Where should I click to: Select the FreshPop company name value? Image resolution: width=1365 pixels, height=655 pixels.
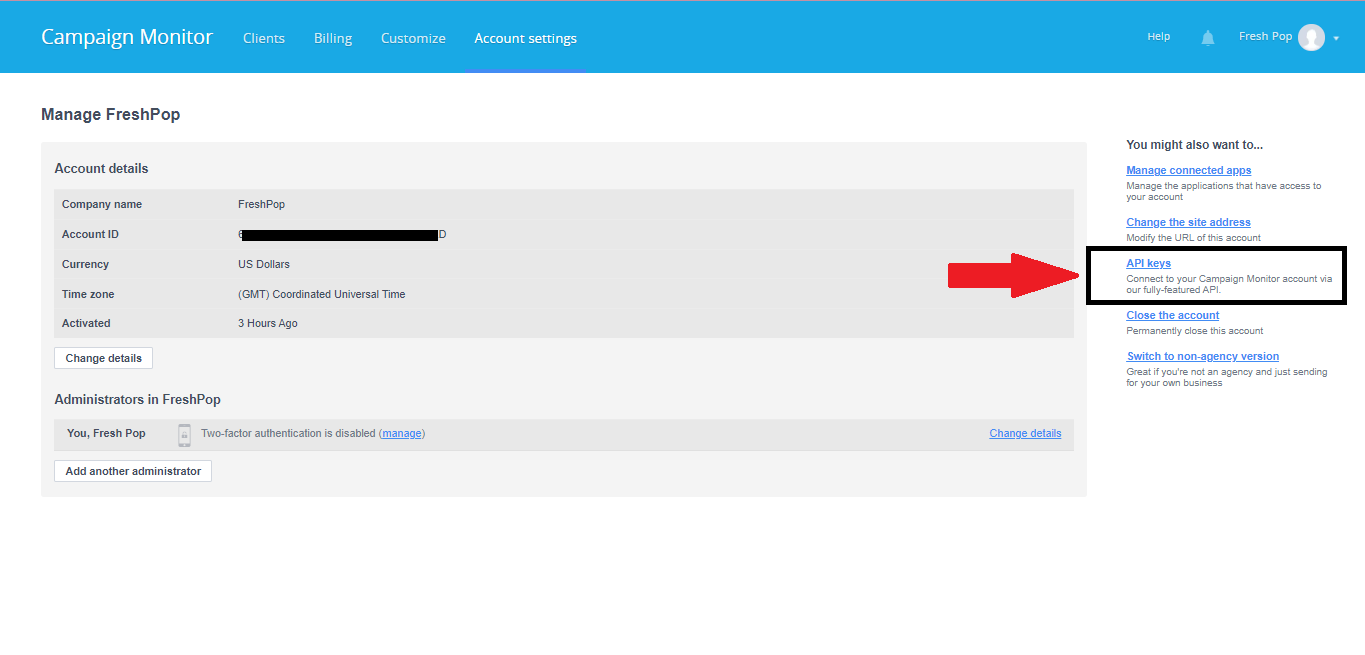point(261,204)
